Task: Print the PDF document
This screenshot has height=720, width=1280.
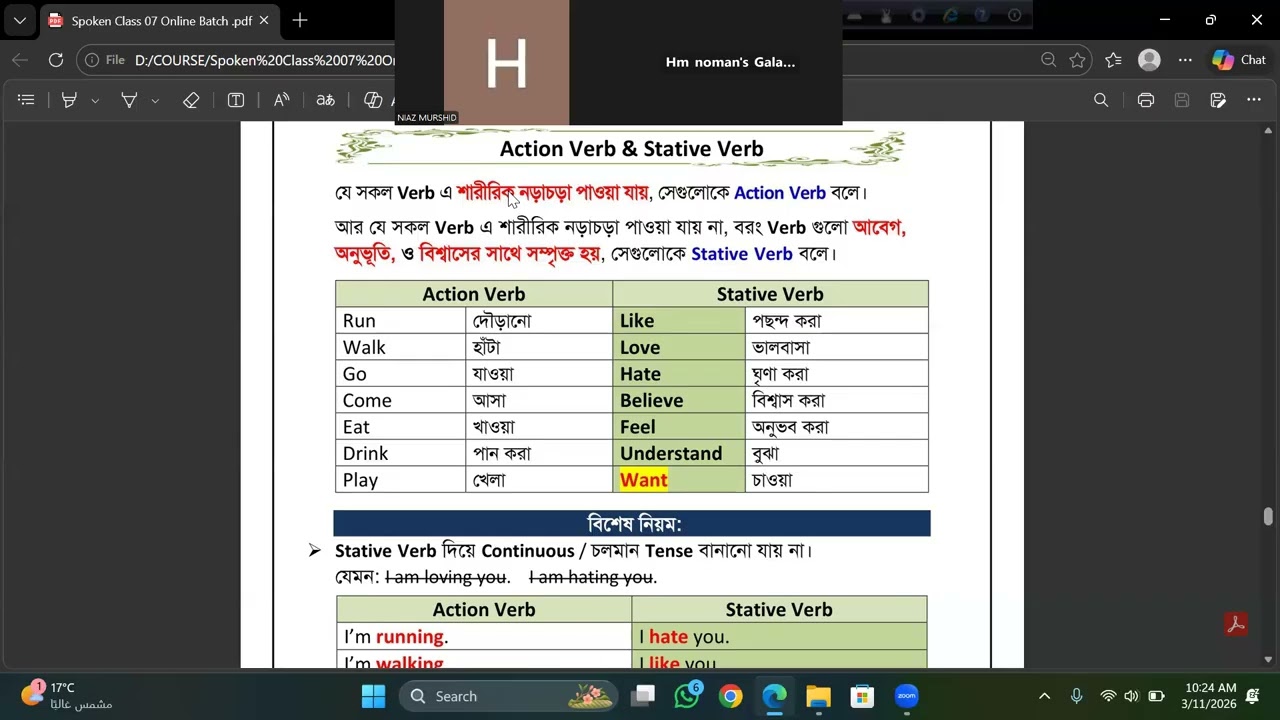Action: [x=1146, y=100]
